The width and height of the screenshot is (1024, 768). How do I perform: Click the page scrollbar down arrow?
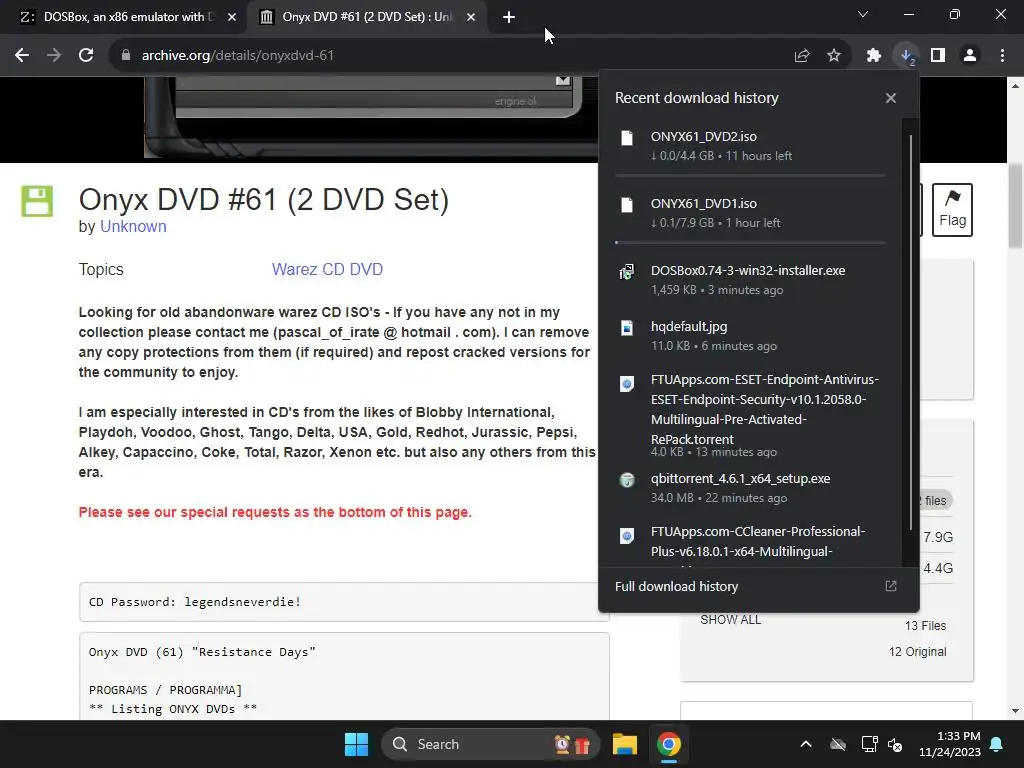point(1016,711)
